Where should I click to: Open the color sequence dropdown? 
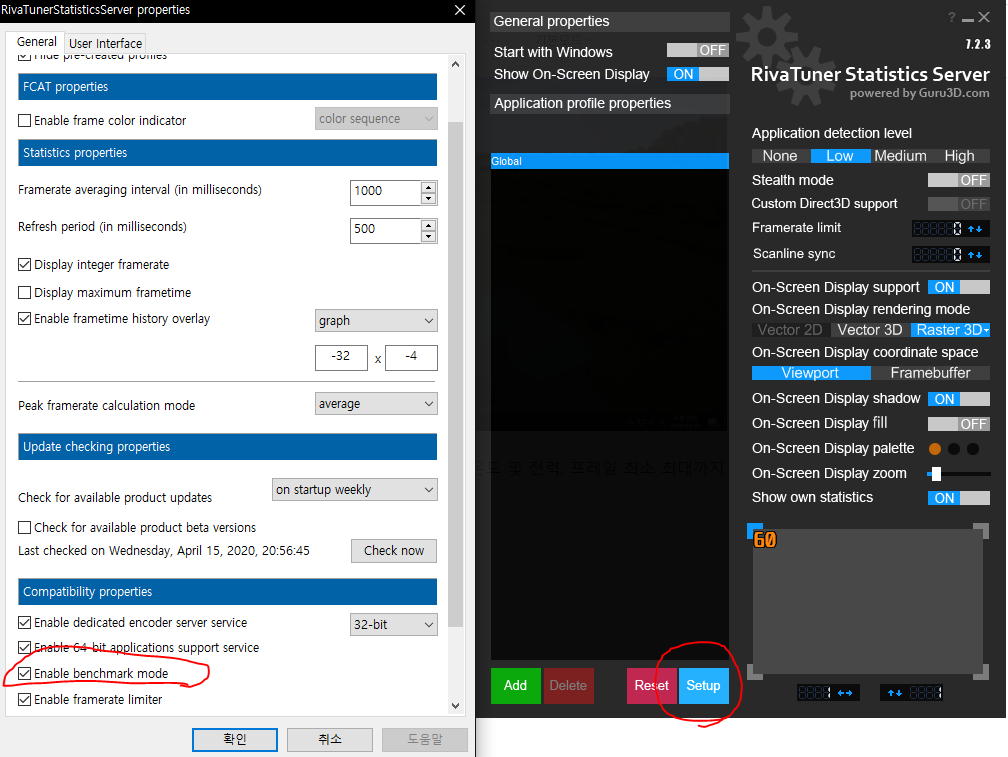tap(376, 119)
